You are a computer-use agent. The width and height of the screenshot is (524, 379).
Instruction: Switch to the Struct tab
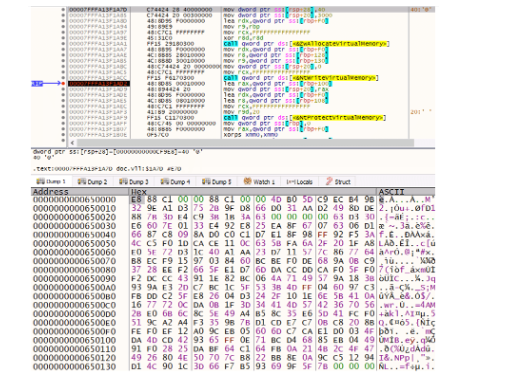tap(338, 181)
